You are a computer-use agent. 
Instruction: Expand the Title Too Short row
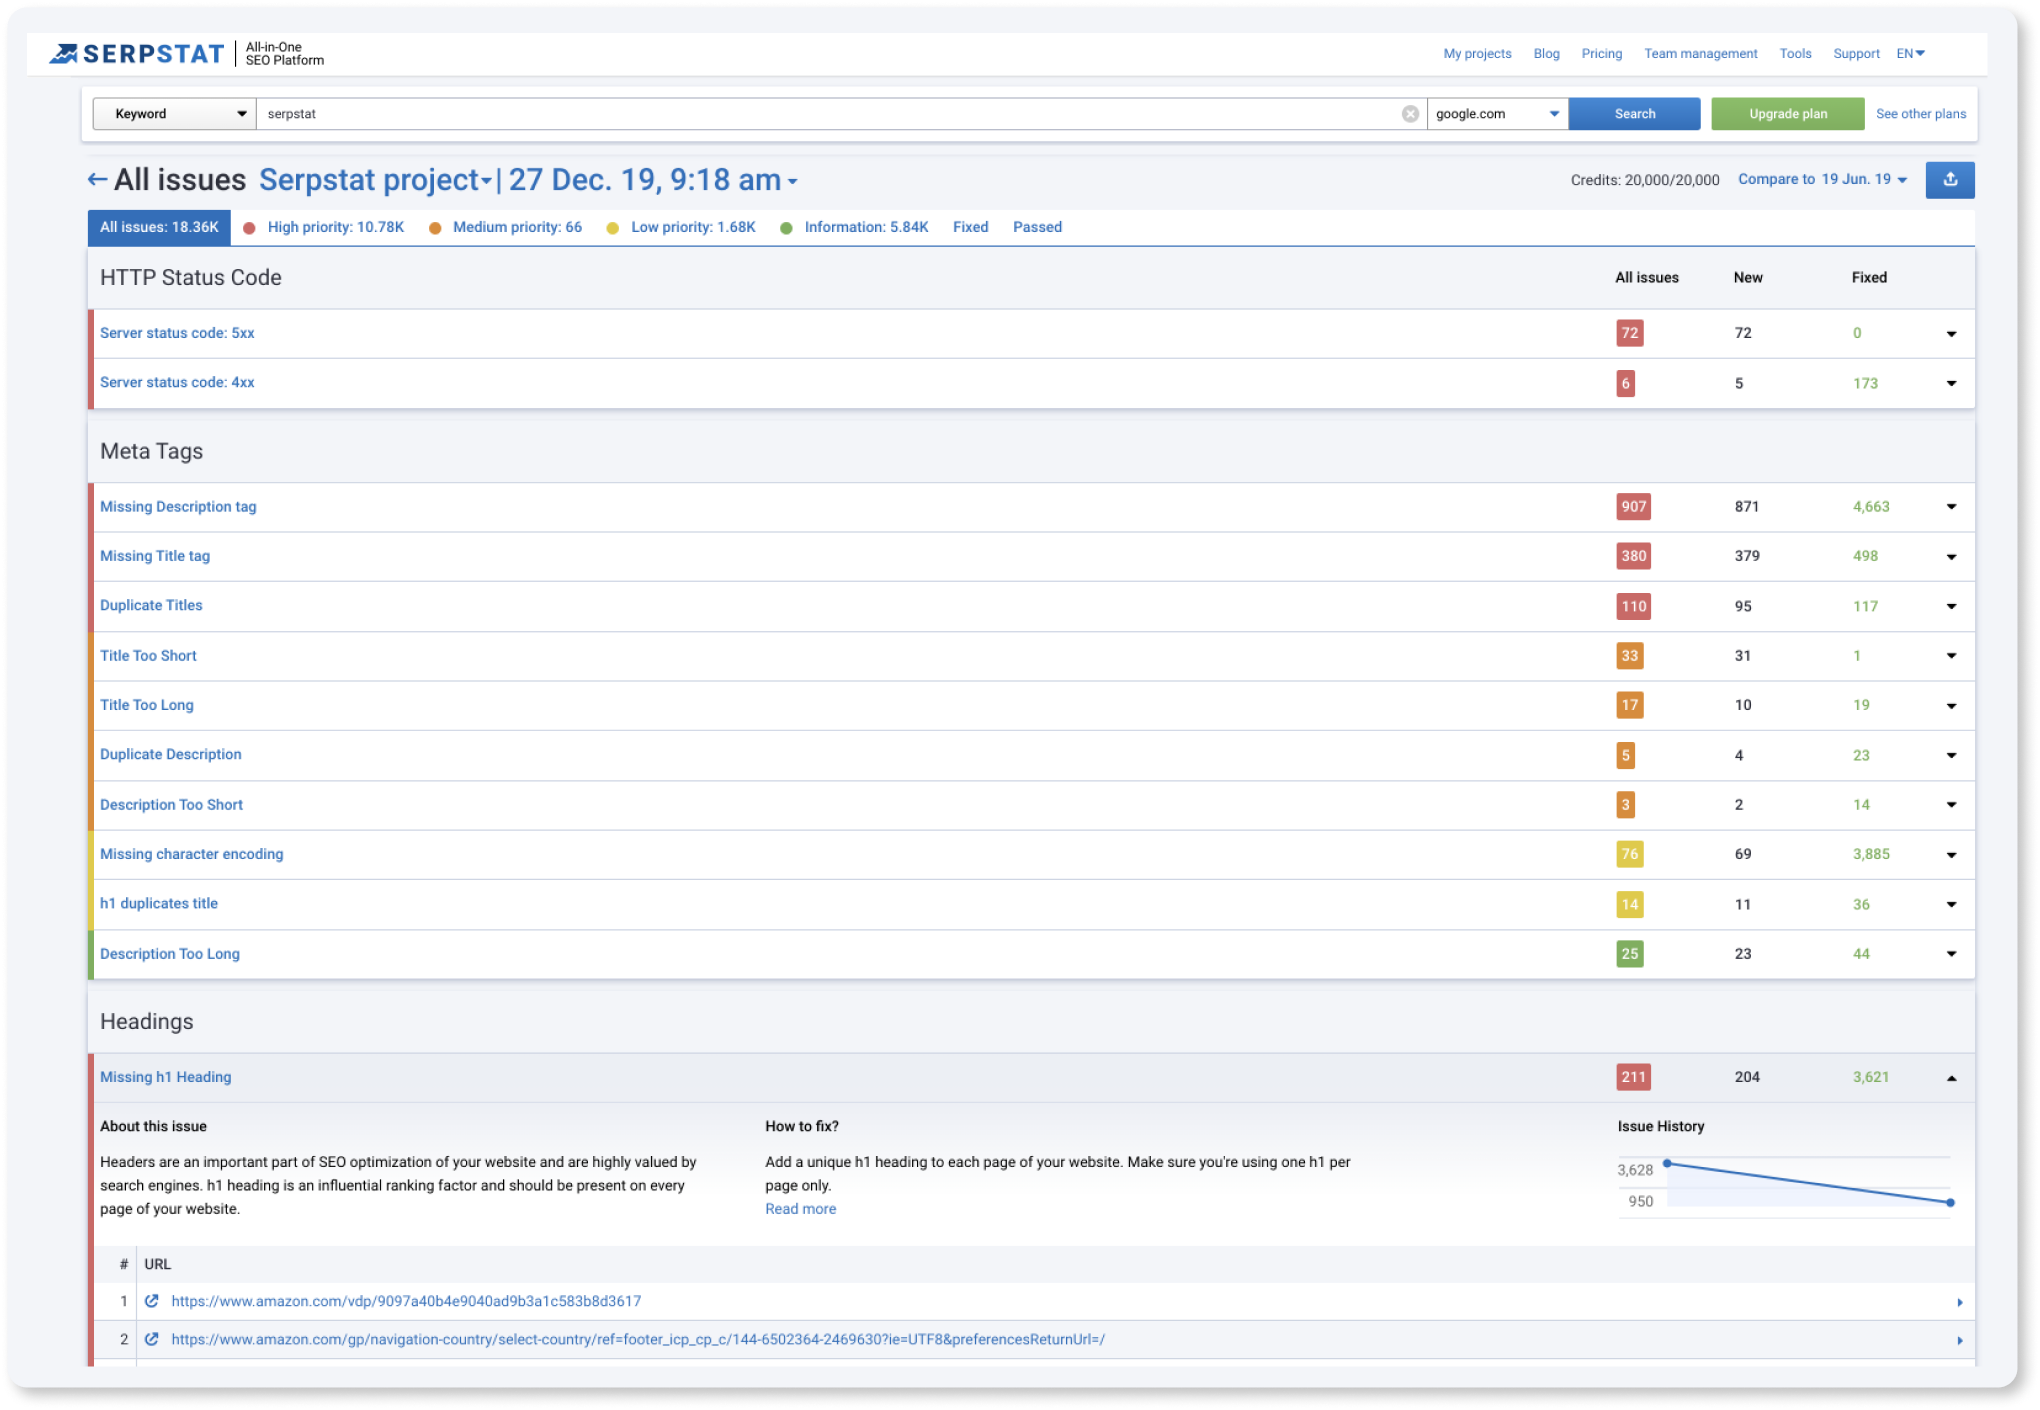click(1951, 656)
